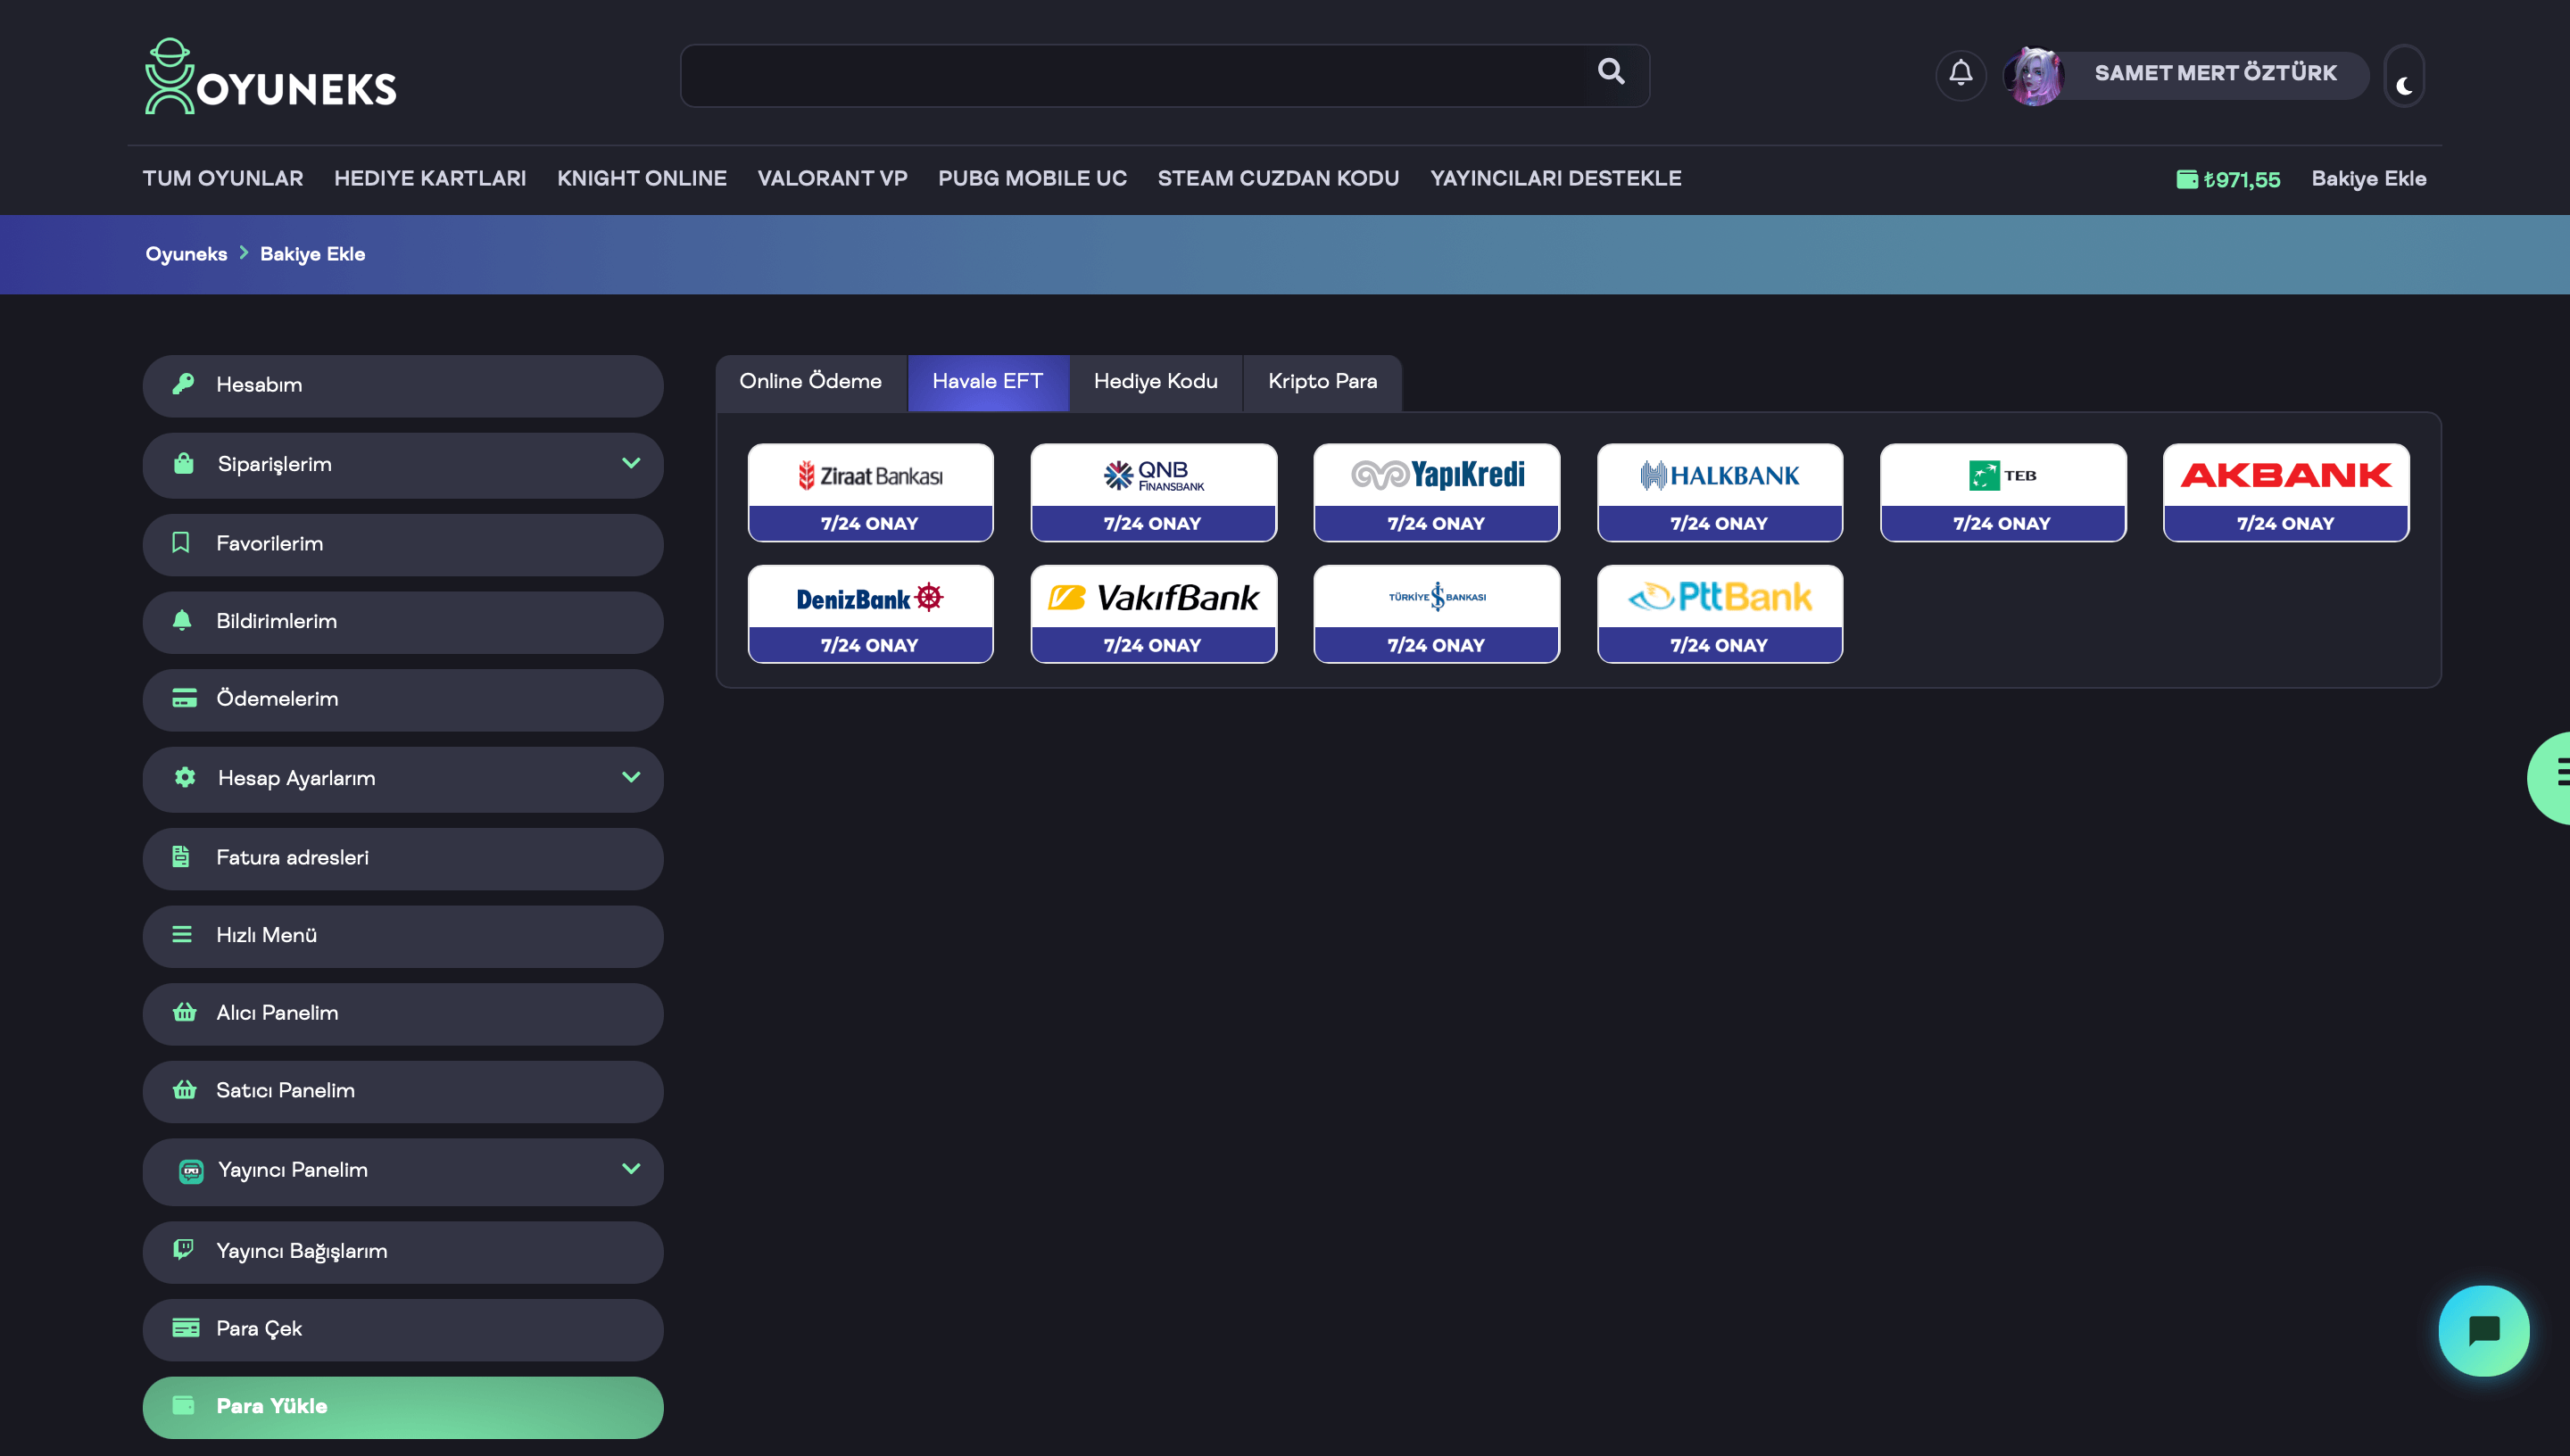
Task: Go to KNIGHT ONLINE
Action: coord(642,179)
